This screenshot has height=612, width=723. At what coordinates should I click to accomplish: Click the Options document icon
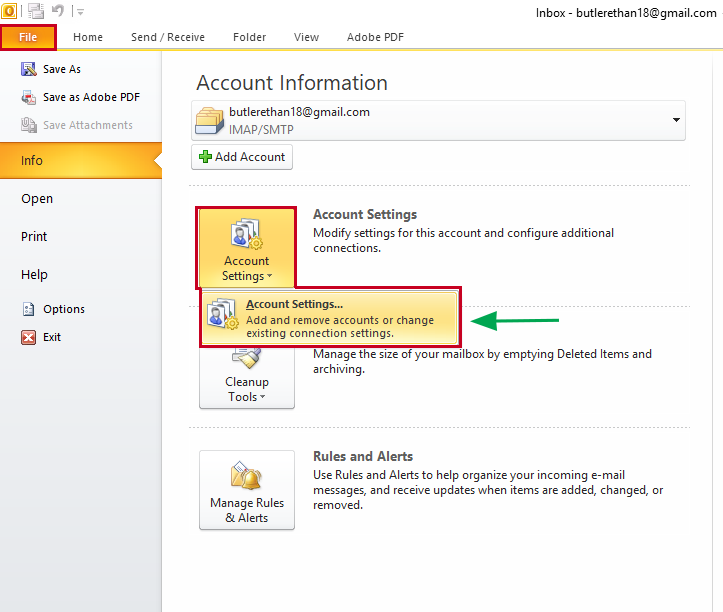(x=29, y=309)
